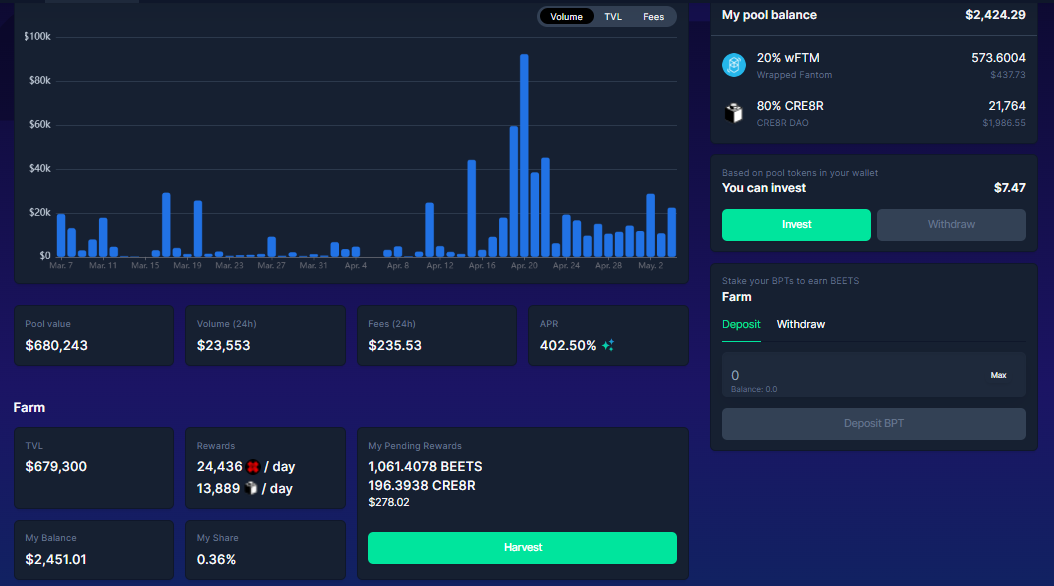
Task: Click the APR value 402.50%
Action: pos(568,345)
